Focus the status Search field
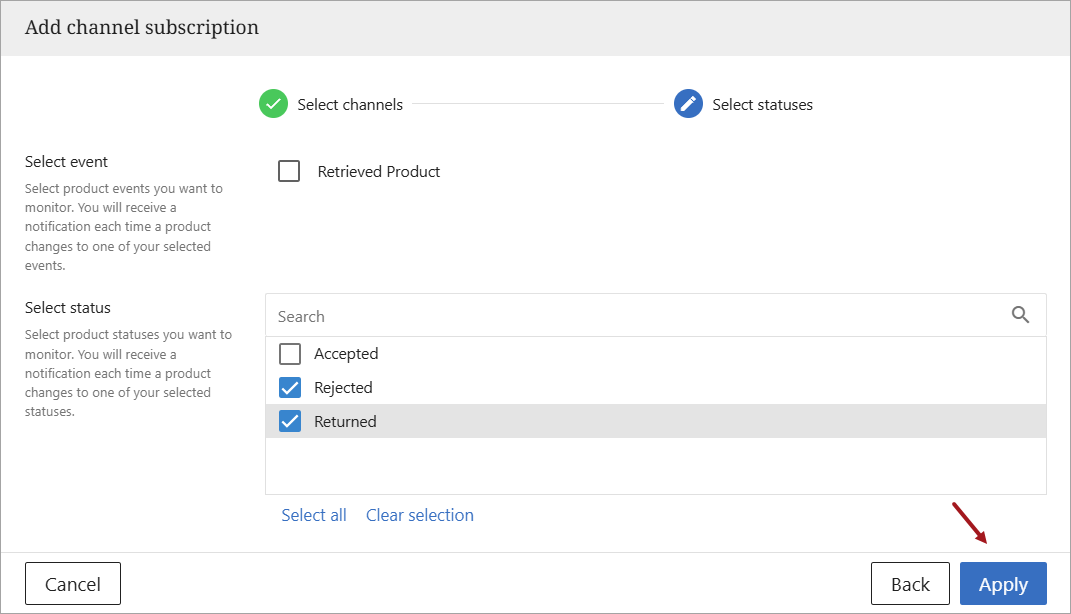The height and width of the screenshot is (614, 1071). 630,316
